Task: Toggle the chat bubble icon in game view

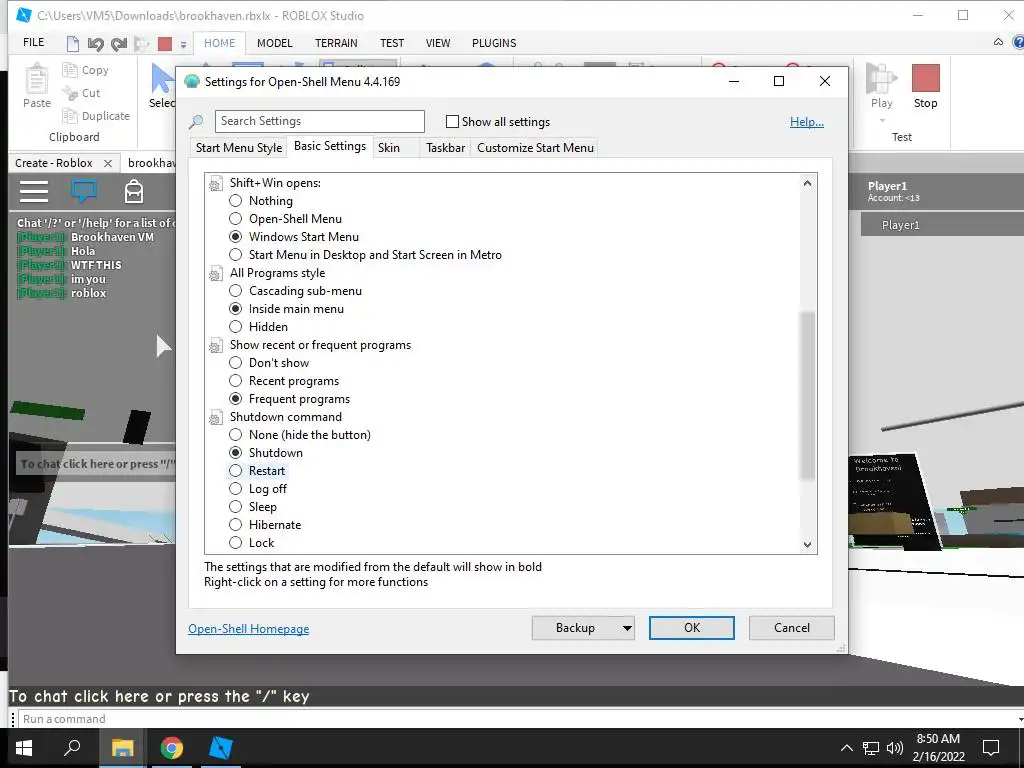Action: point(84,191)
